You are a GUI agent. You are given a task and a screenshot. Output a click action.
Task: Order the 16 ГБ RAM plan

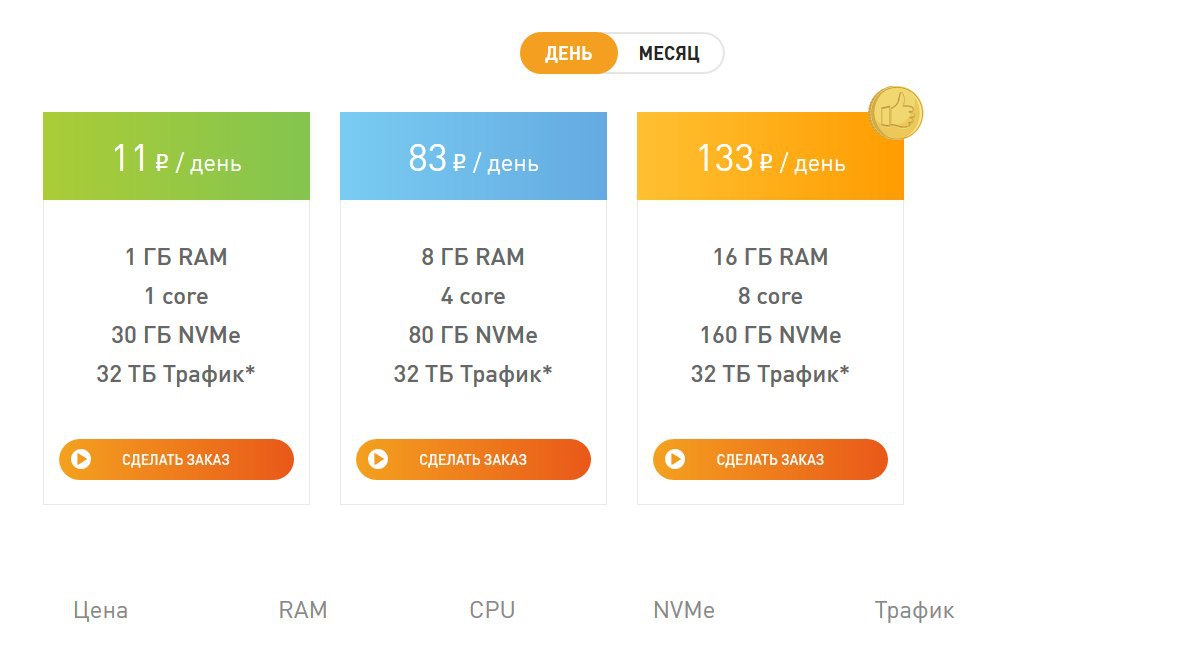point(770,460)
